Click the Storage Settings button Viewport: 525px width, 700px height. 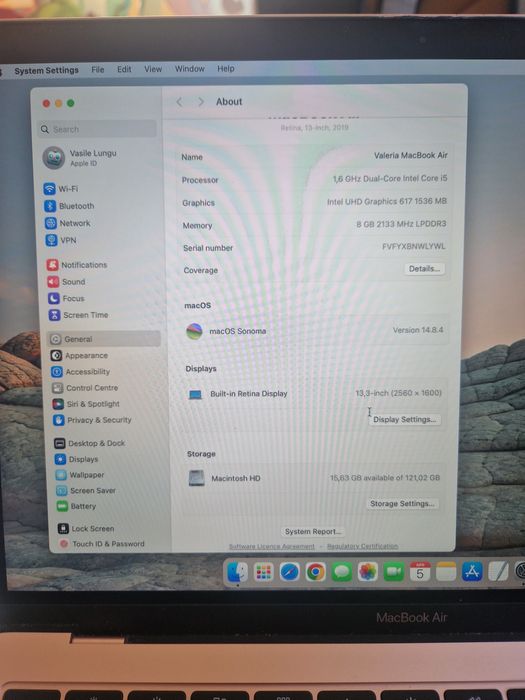pos(402,503)
